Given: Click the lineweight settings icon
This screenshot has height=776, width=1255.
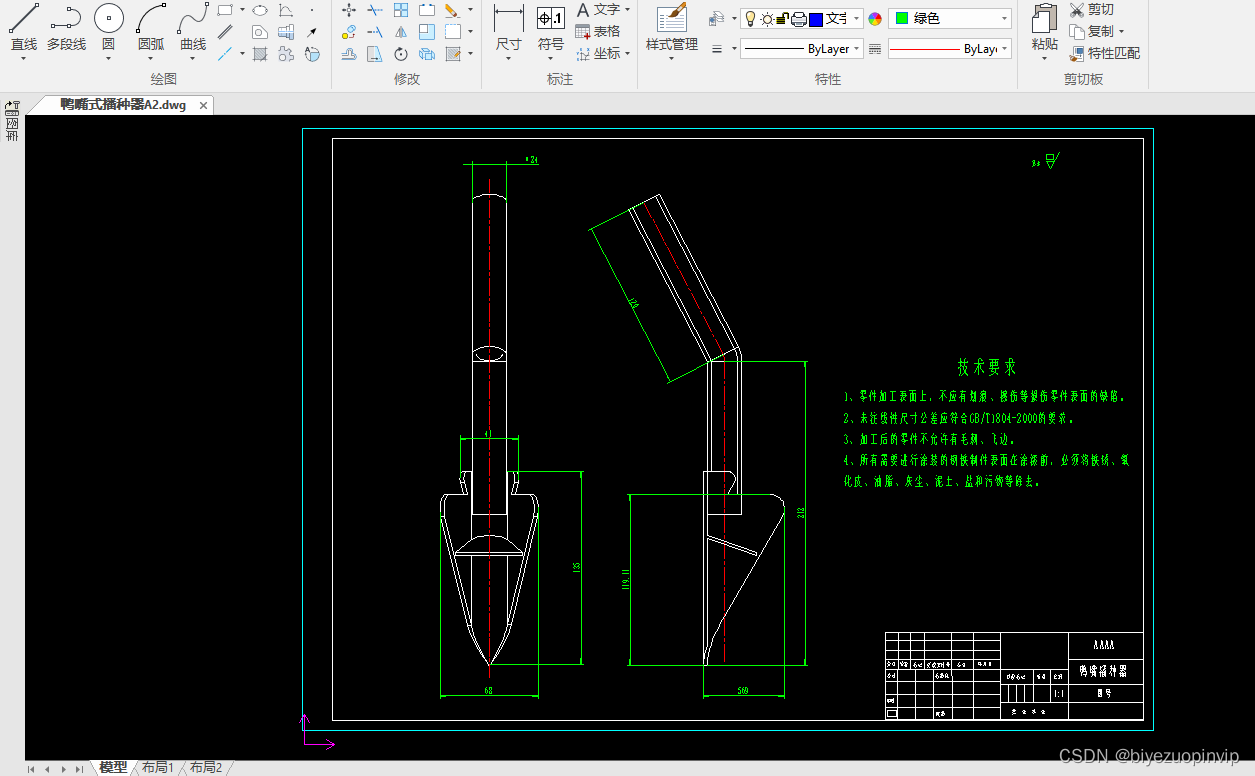Looking at the screenshot, I should pyautogui.click(x=716, y=48).
